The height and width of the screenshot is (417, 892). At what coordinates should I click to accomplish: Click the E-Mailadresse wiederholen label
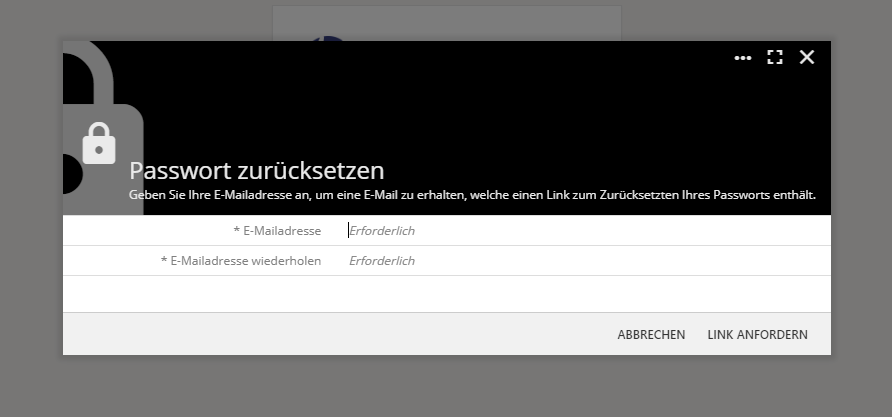244,261
